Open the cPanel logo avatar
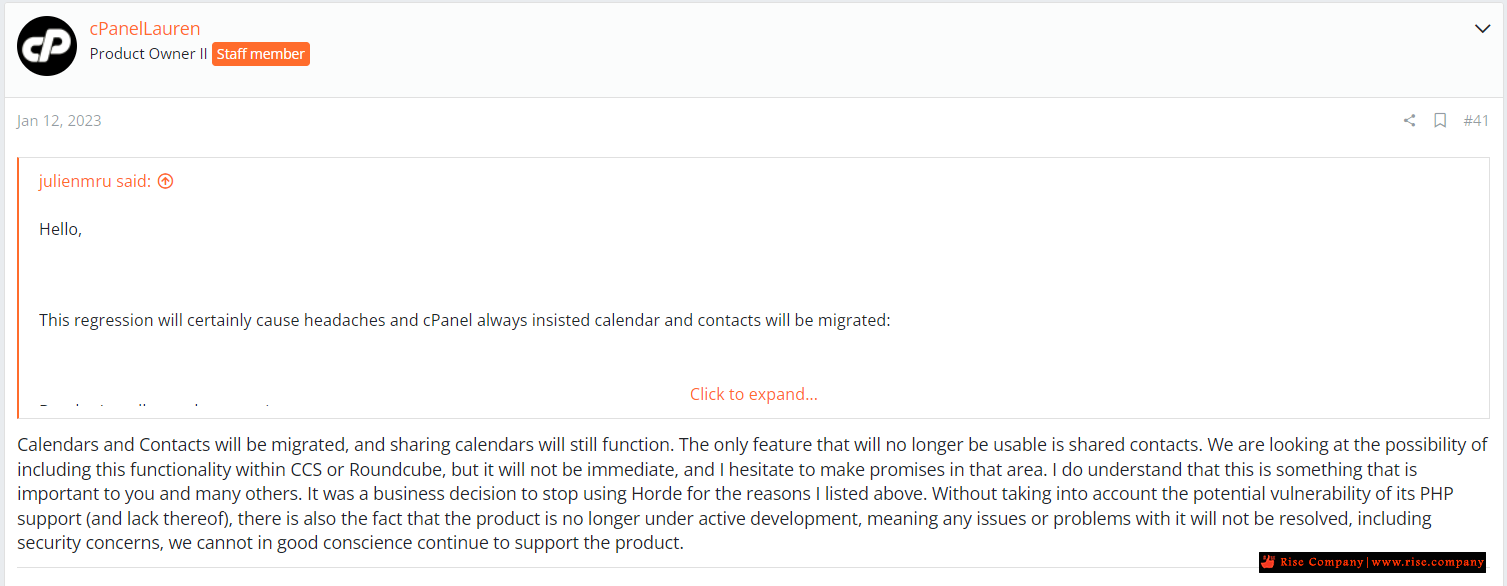Screen dimensions: 1507x586 click(x=47, y=46)
